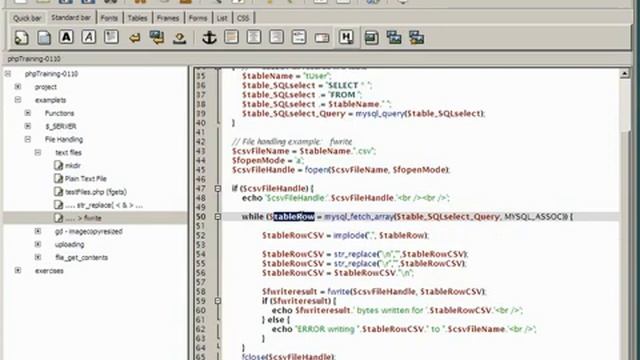Expand the uploading node
This screenshot has width=640, height=360.
coord(38,244)
